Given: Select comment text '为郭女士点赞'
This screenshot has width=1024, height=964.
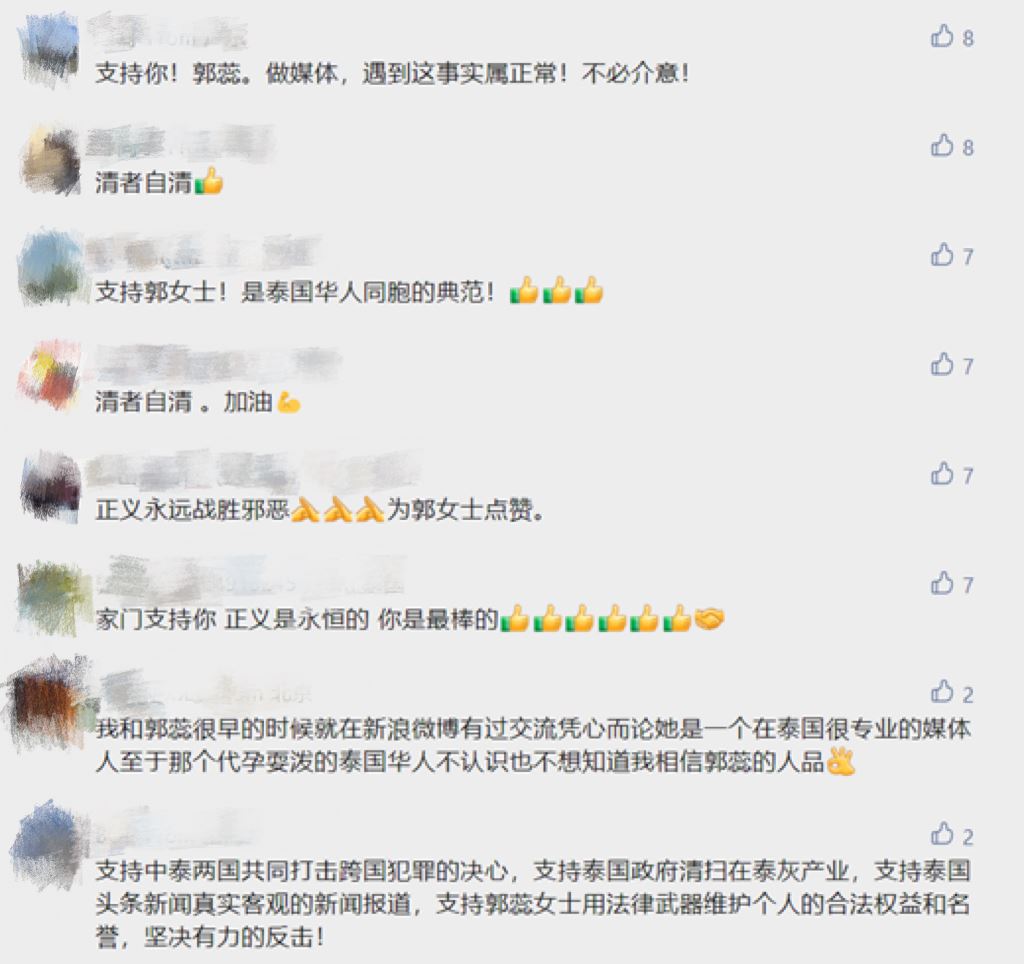Looking at the screenshot, I should pos(466,509).
